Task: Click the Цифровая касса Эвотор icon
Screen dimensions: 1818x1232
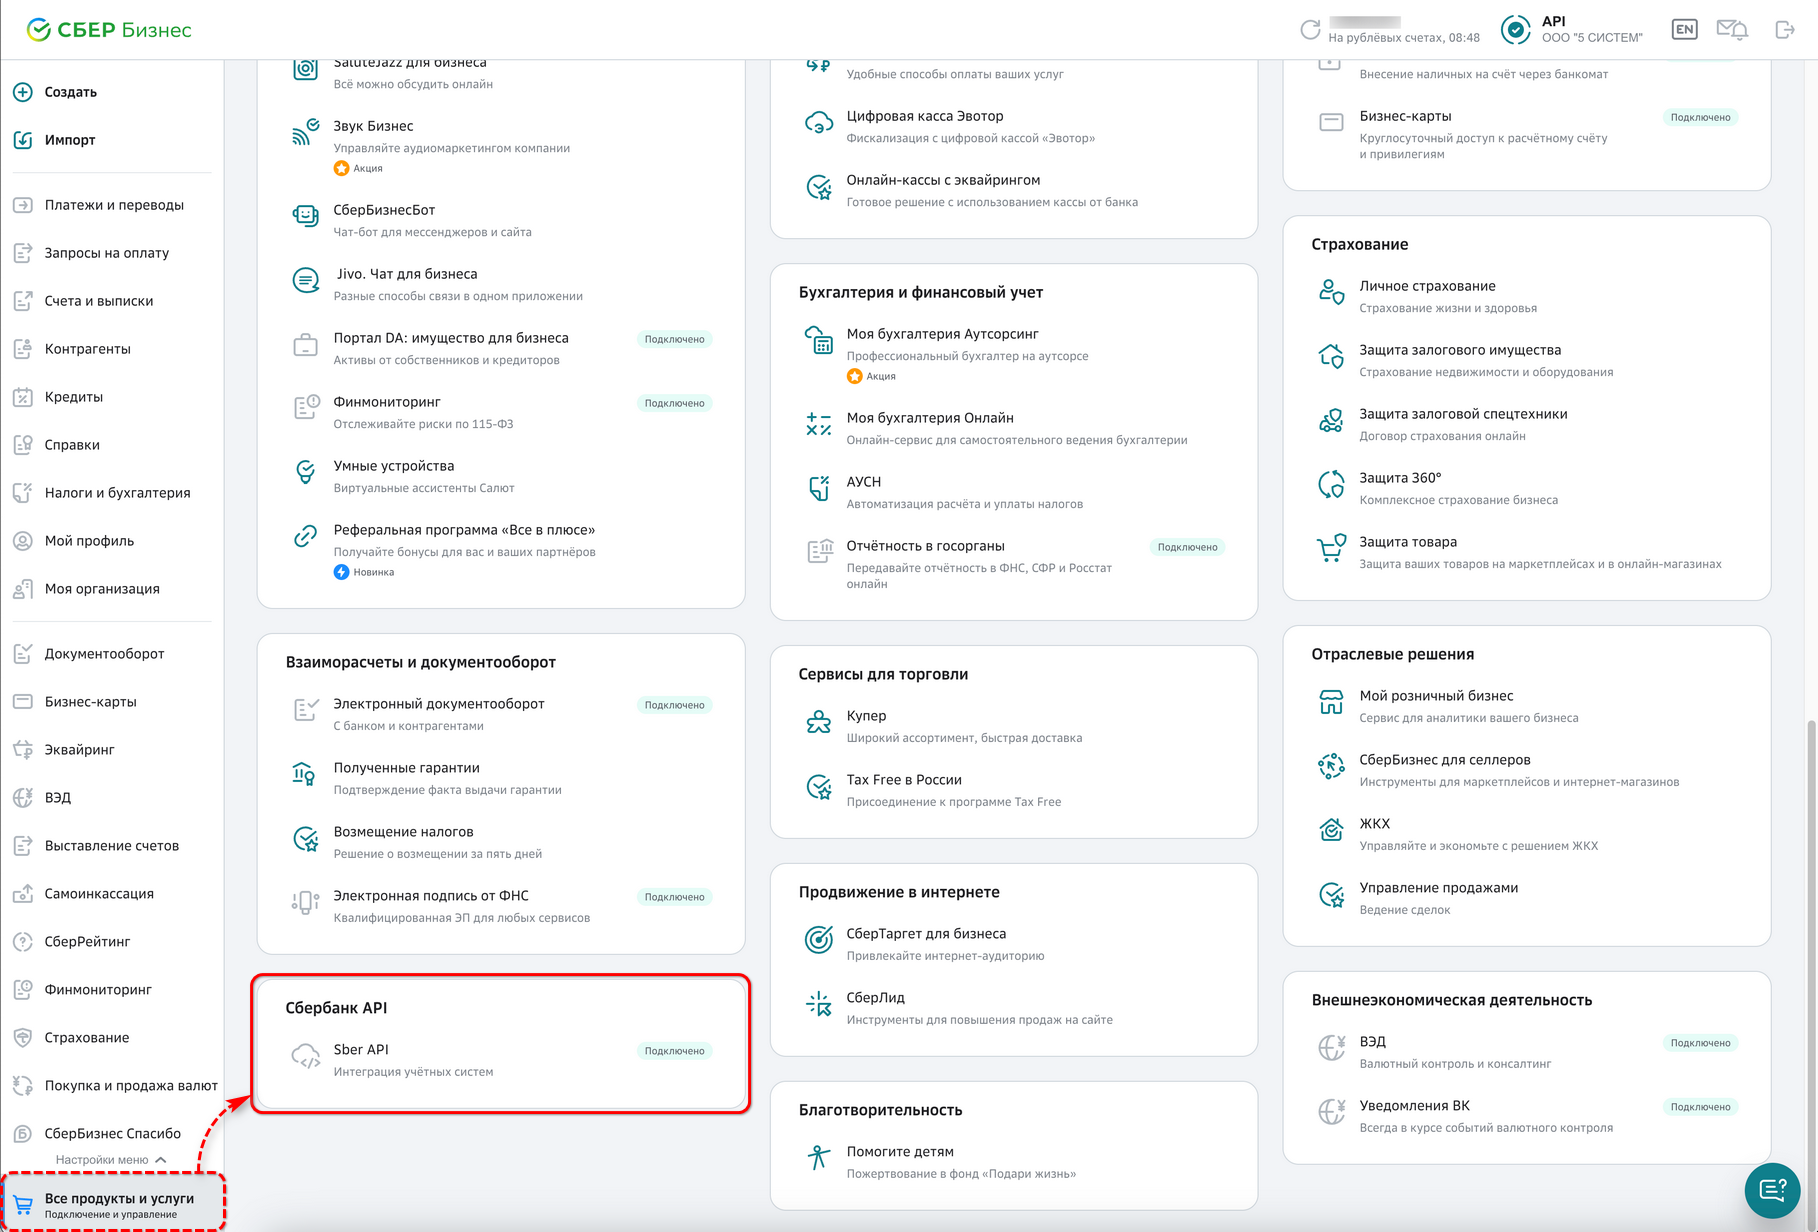Action: (819, 122)
